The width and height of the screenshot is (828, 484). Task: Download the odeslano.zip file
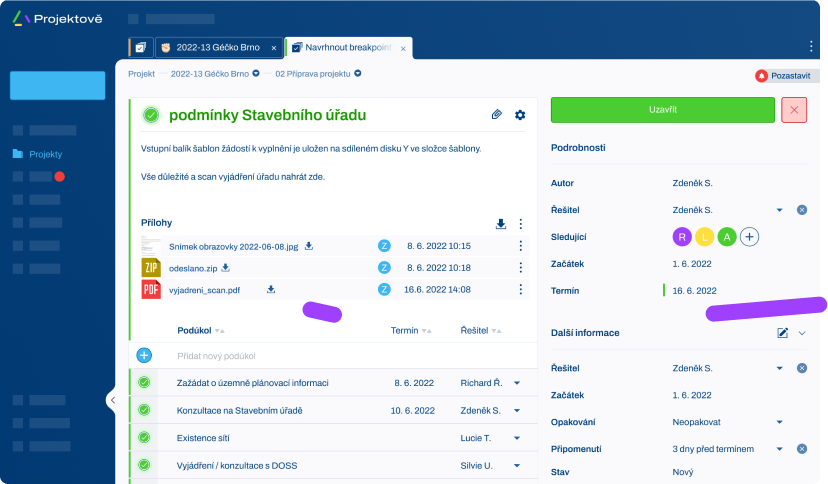point(226,267)
